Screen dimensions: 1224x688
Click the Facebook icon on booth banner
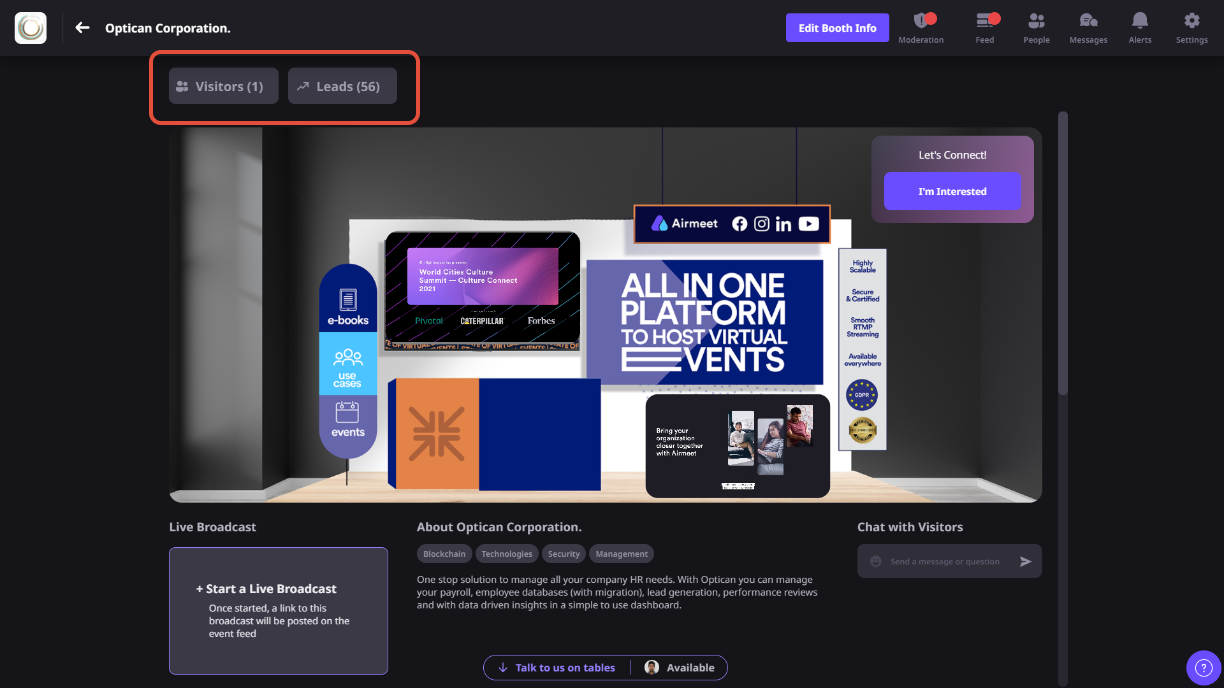(x=740, y=224)
